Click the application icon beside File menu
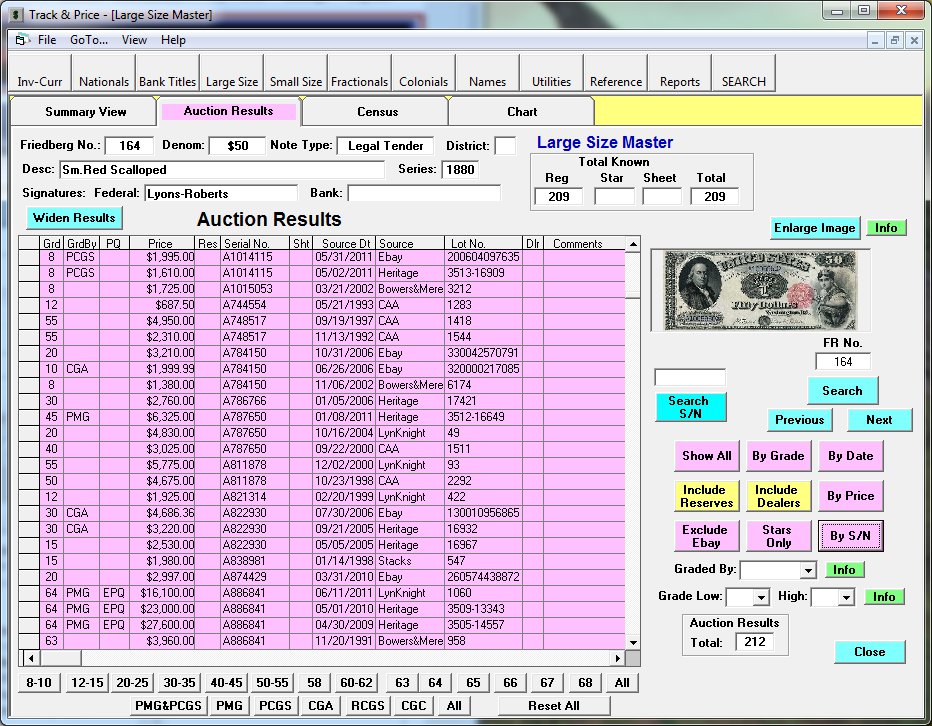This screenshot has height=726, width=932. tap(19, 40)
